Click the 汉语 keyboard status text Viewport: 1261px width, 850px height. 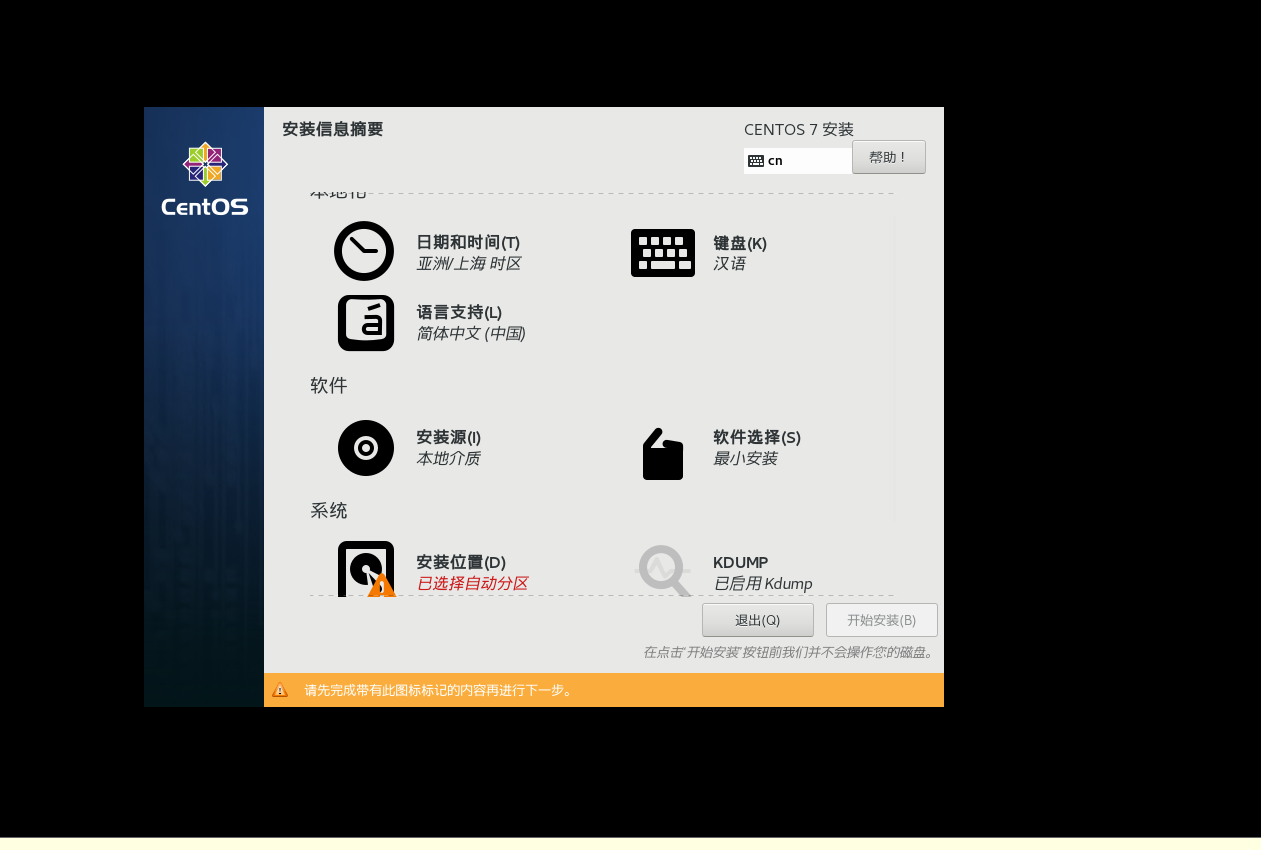coord(729,264)
